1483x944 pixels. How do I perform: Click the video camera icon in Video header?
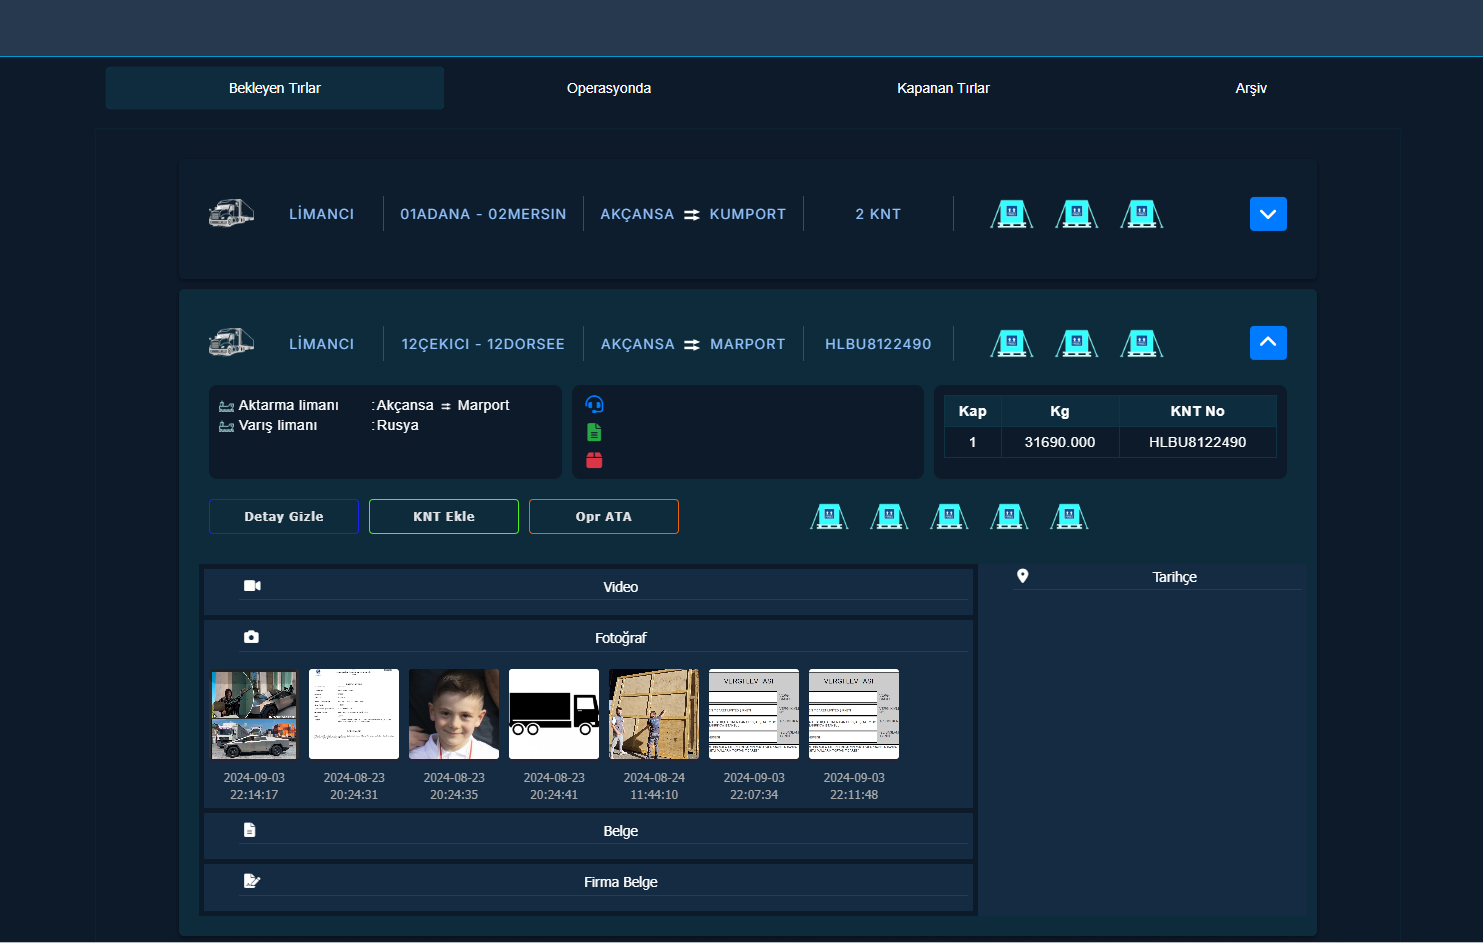252,586
